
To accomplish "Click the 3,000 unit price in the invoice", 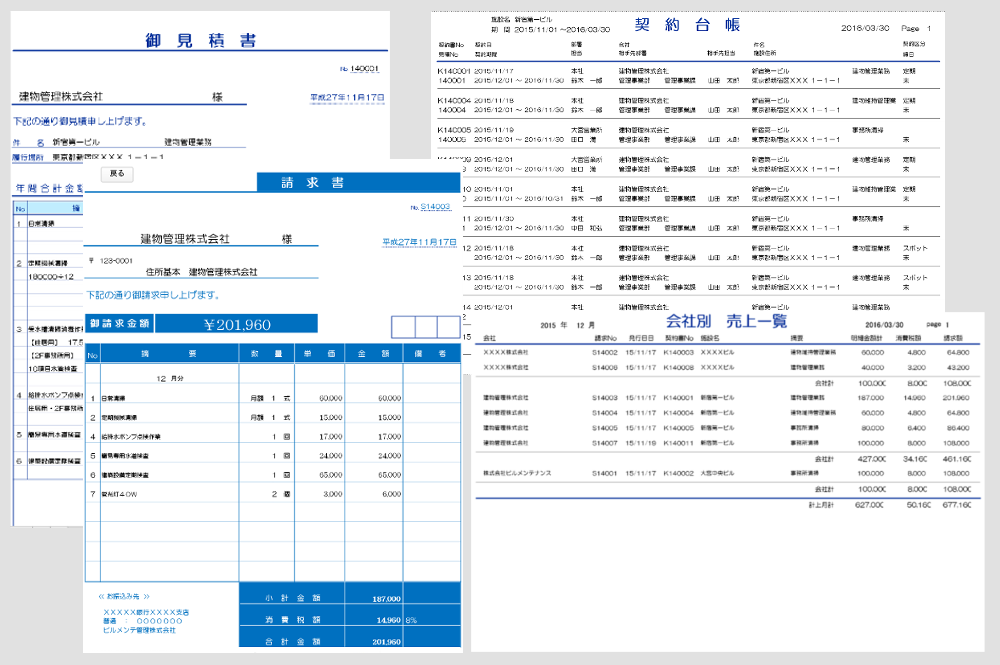I will [332, 494].
